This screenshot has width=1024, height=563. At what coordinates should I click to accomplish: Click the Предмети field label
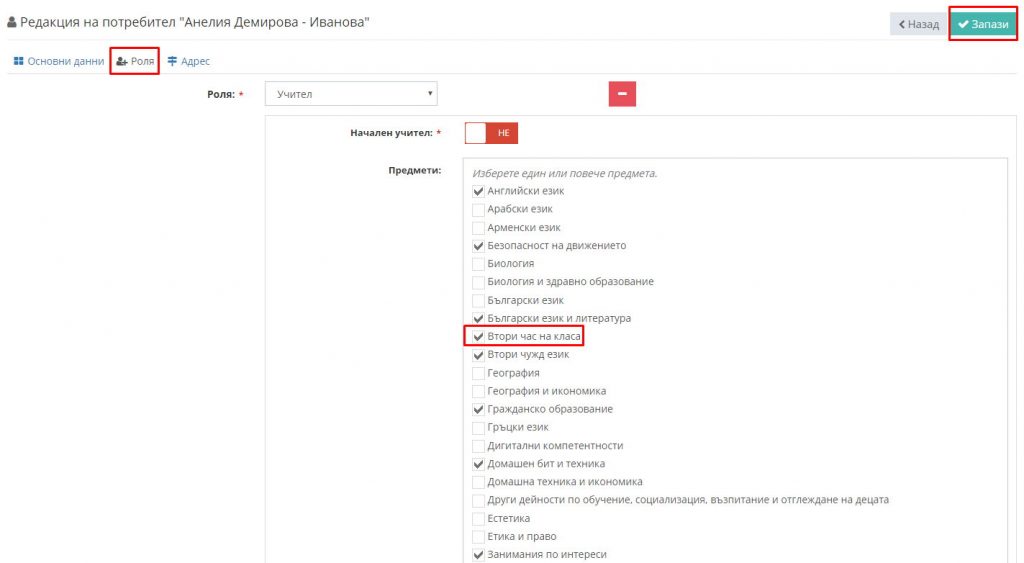pos(415,170)
